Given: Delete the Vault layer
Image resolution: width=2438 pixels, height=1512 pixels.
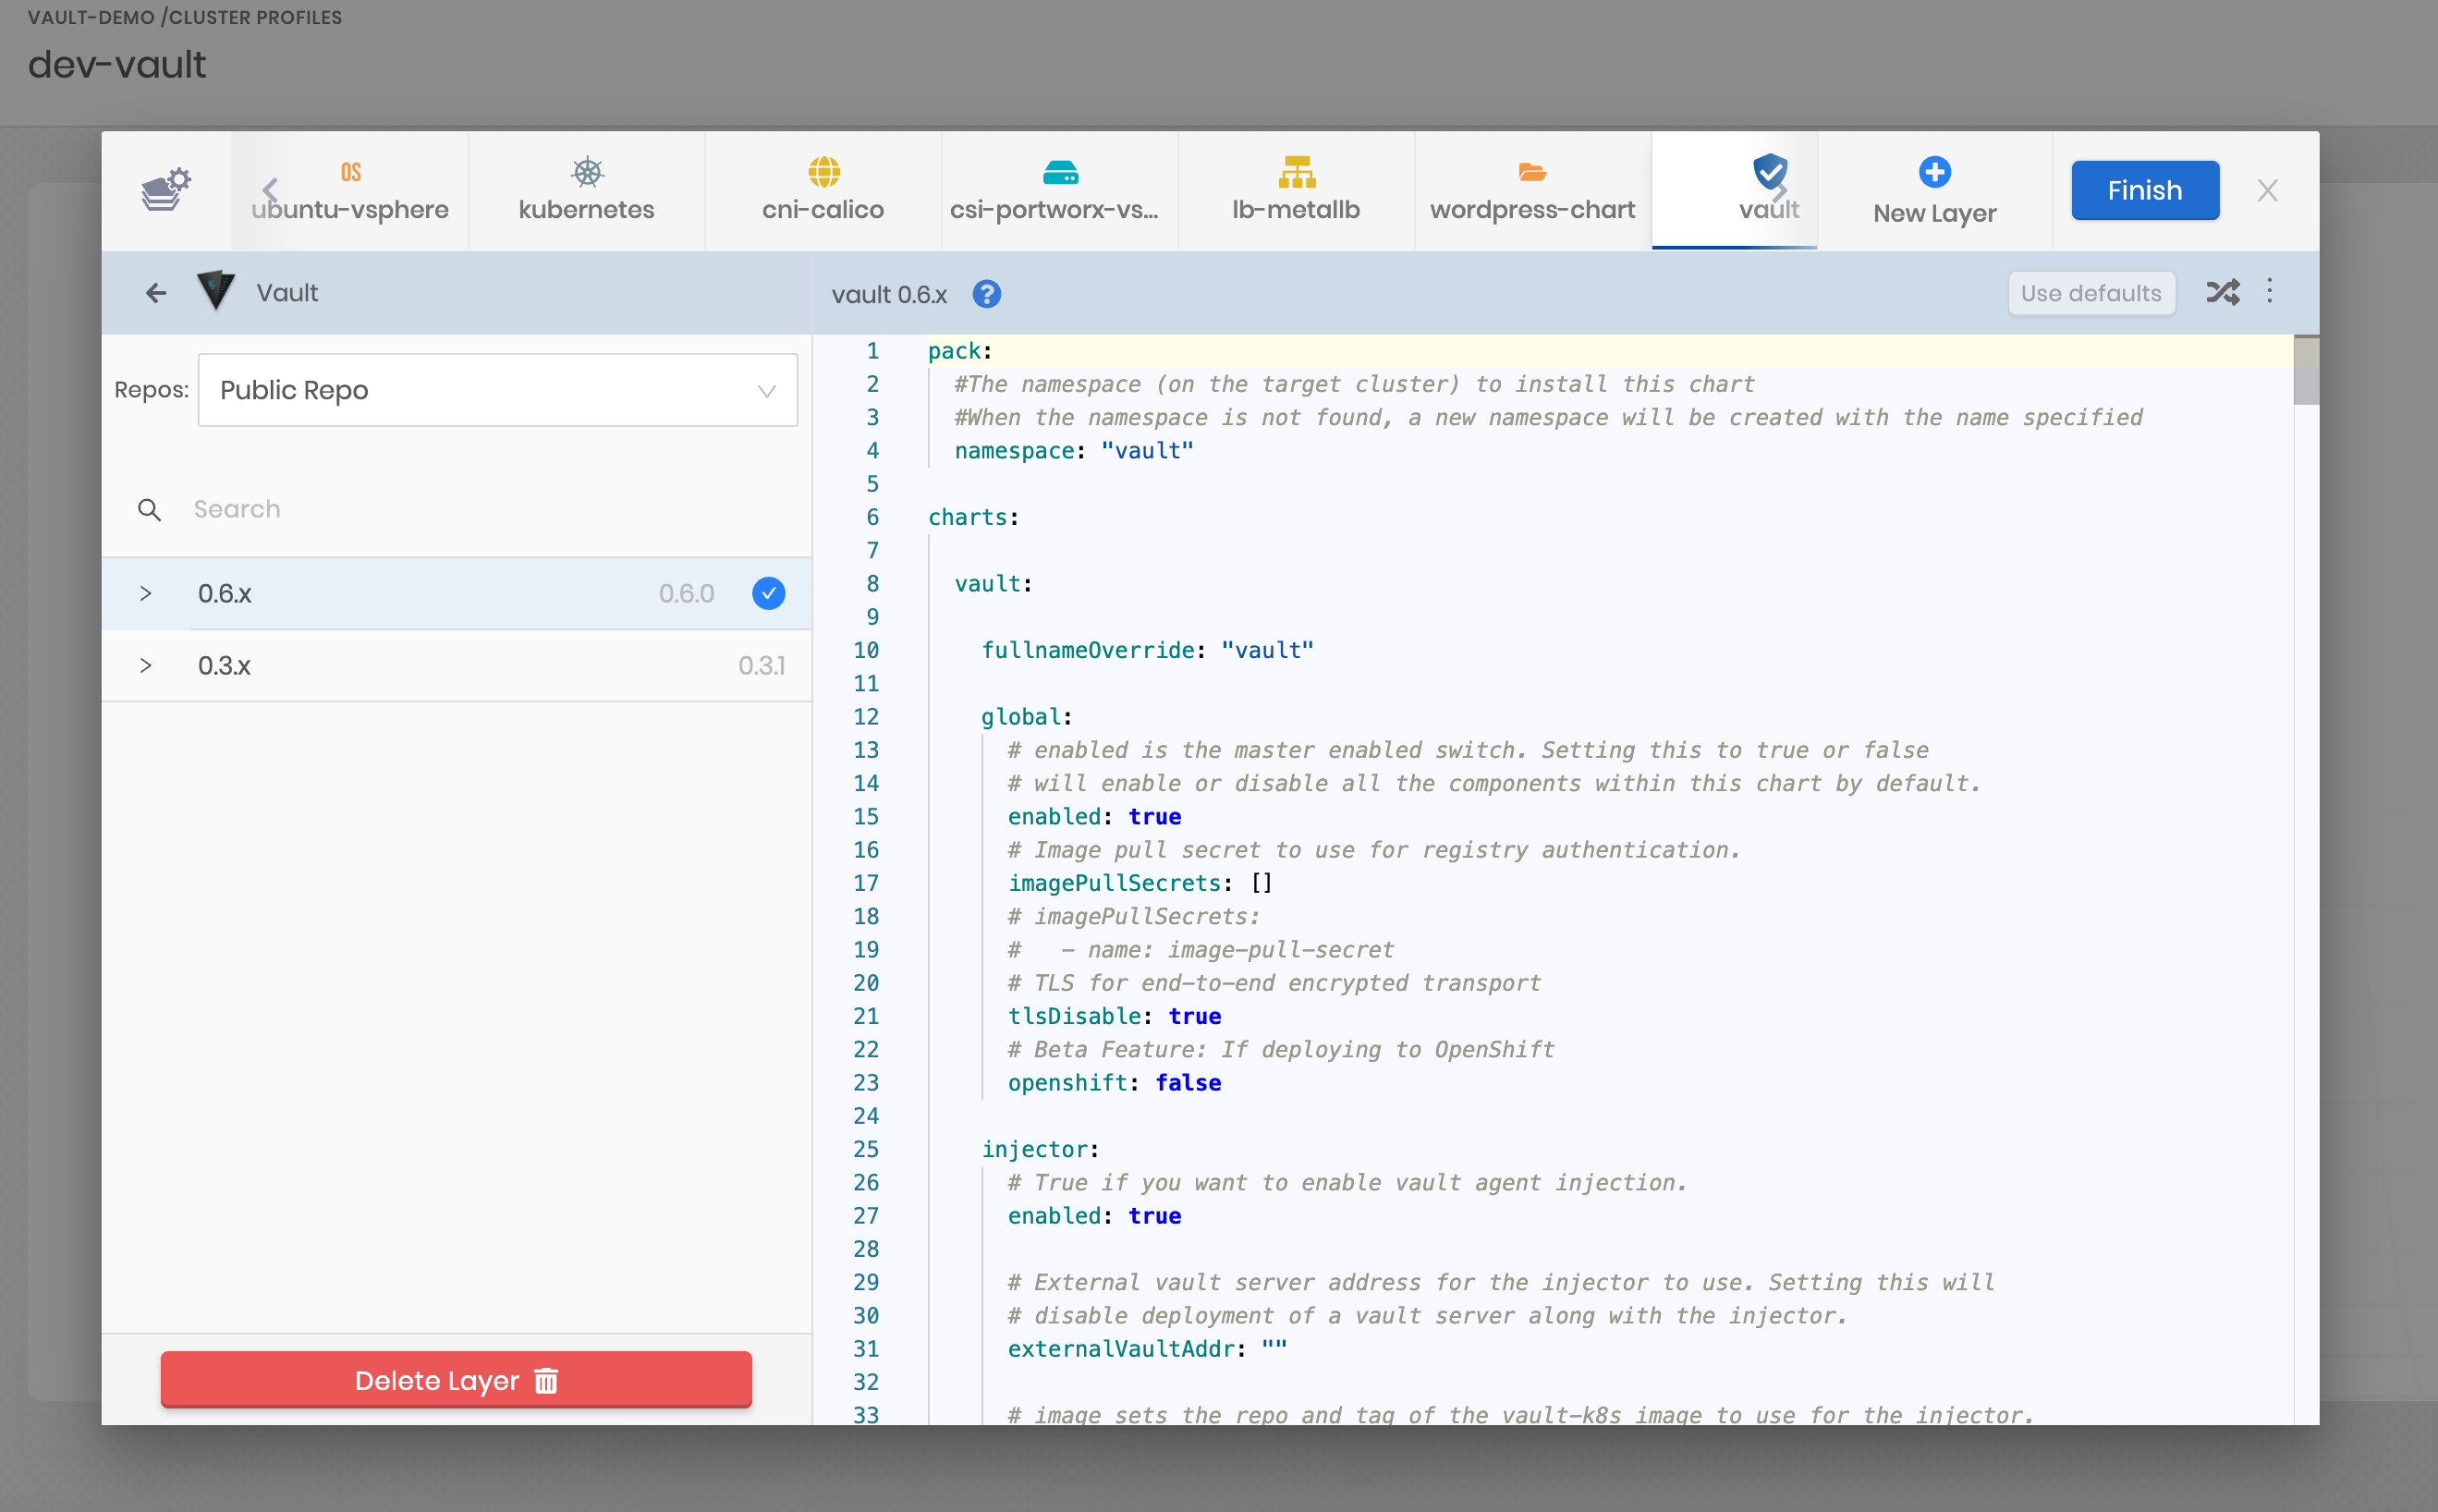Looking at the screenshot, I should click(x=455, y=1380).
